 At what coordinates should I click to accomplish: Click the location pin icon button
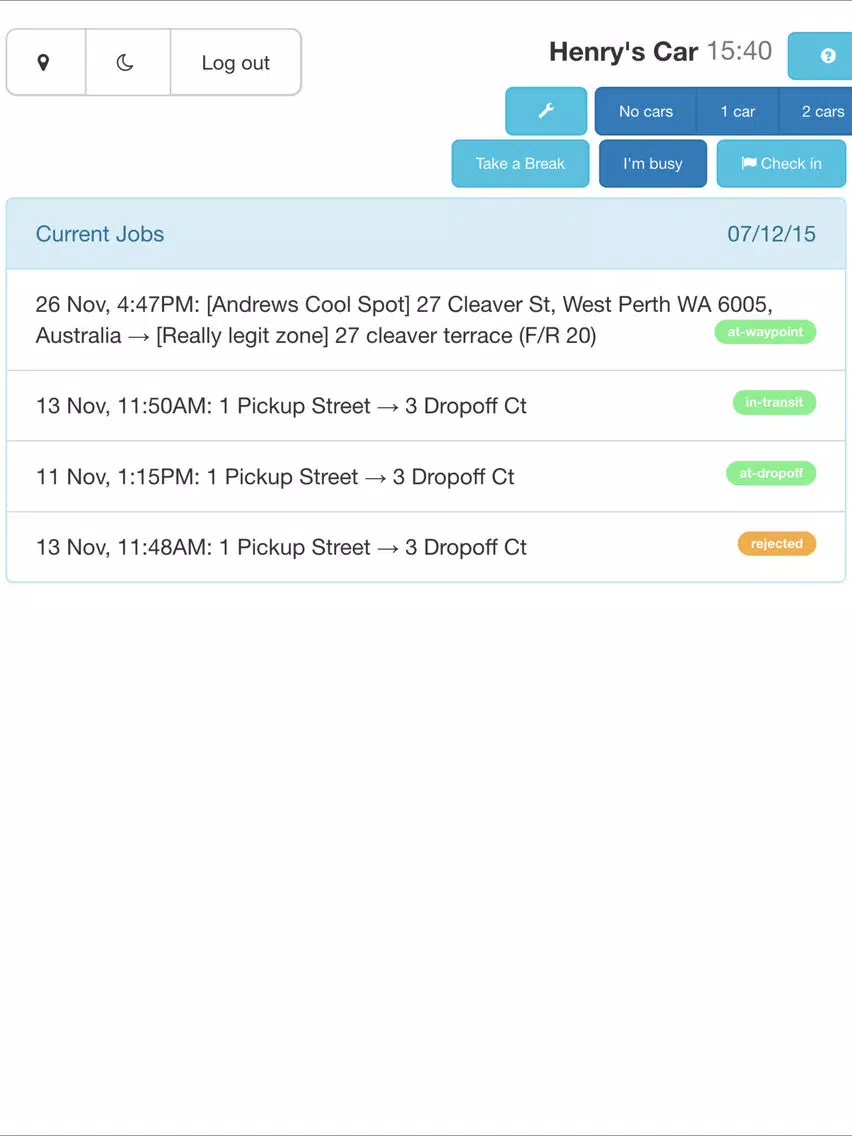point(46,62)
